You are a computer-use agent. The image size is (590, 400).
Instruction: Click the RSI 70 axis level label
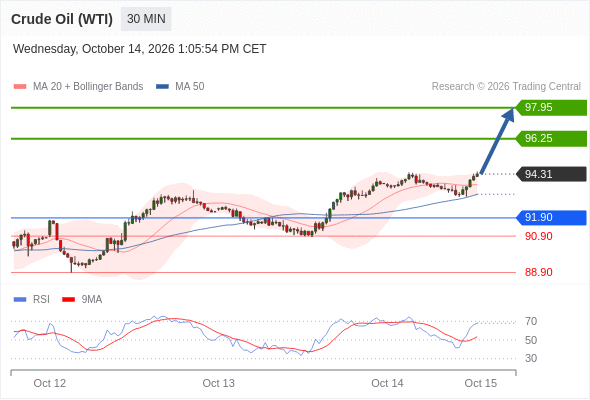(531, 321)
